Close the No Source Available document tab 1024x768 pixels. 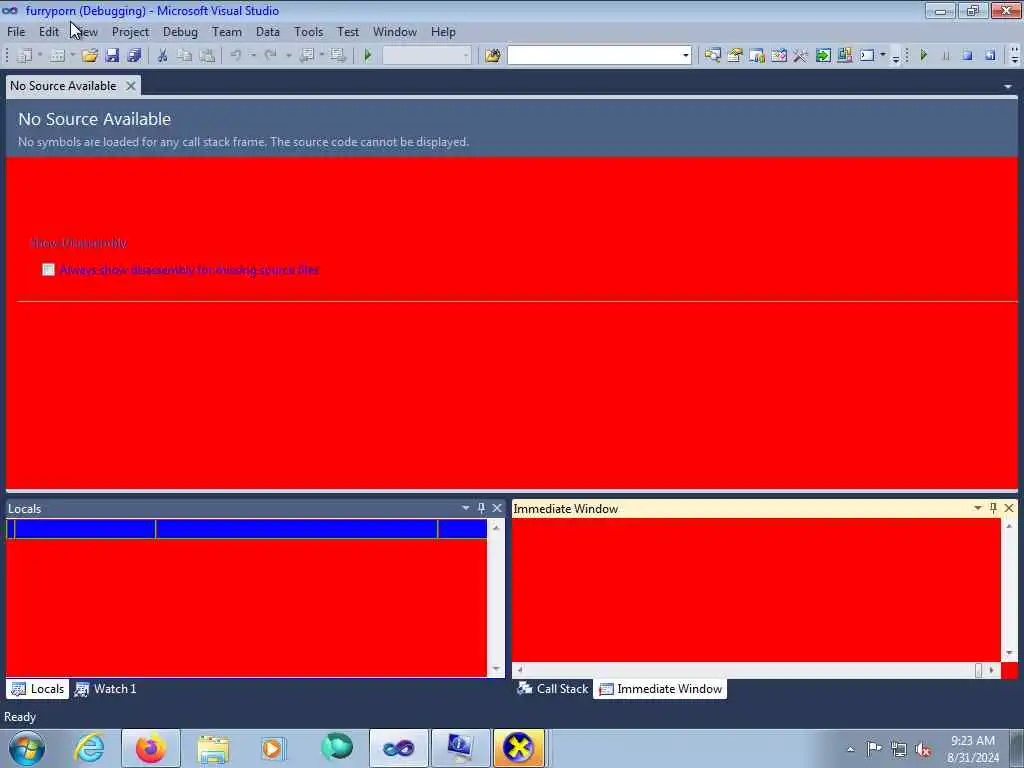131,86
